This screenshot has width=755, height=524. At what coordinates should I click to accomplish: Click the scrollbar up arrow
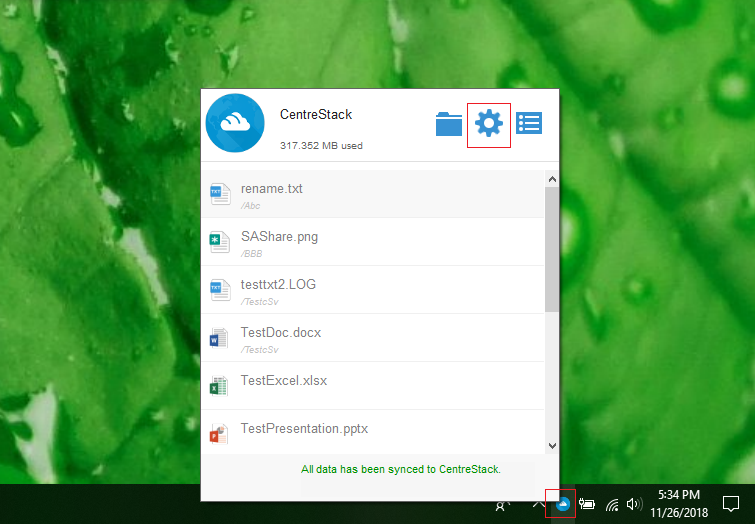(x=552, y=179)
